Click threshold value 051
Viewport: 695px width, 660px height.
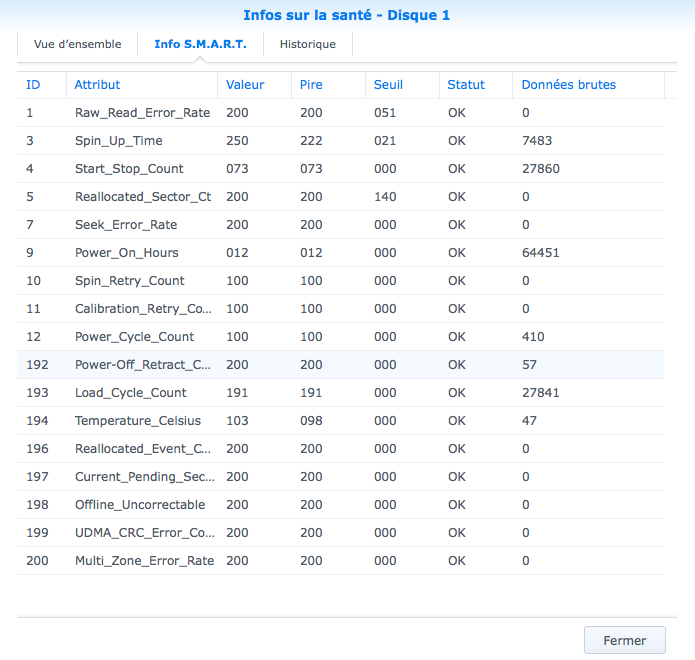coord(385,113)
